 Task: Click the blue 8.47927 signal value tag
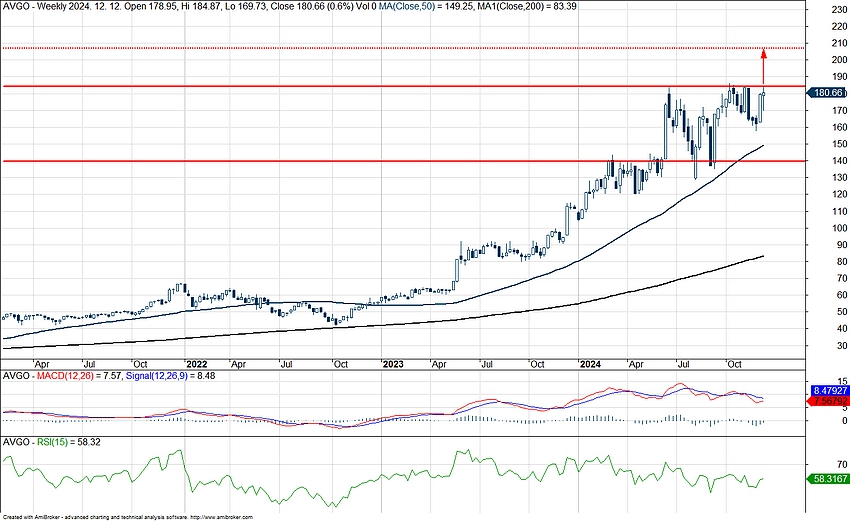pyautogui.click(x=829, y=390)
